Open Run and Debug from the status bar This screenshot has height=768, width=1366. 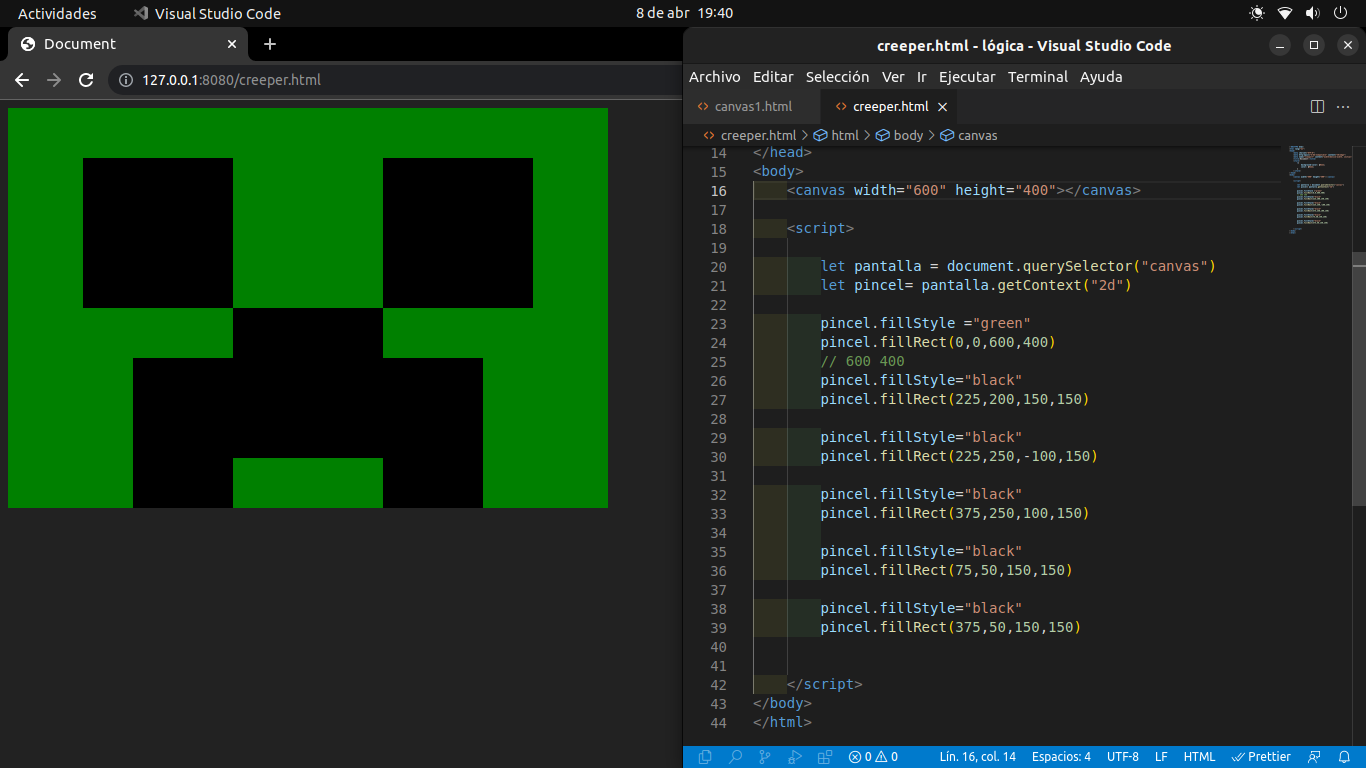(795, 757)
